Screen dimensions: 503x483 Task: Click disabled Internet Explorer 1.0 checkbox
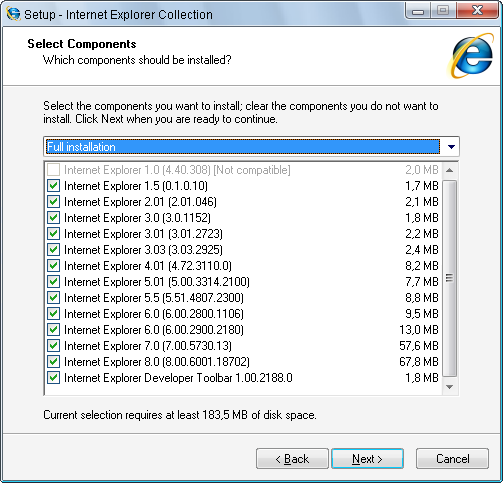53,170
